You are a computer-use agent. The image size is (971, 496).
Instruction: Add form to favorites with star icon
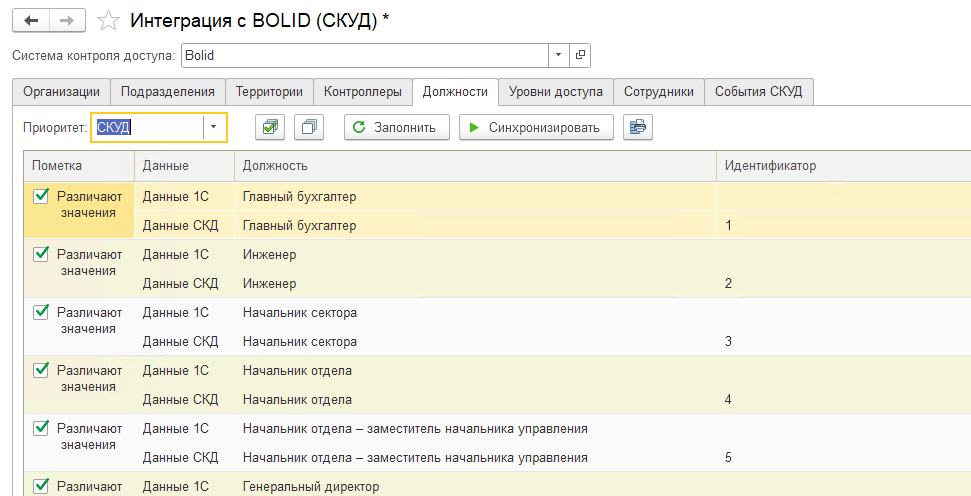point(109,20)
